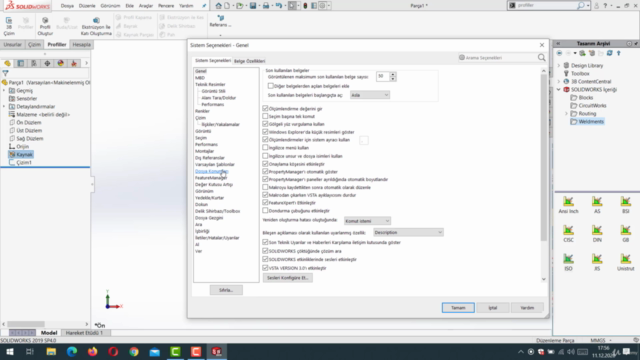Open the Pencere menu
640x360 pixels.
(x=166, y=6)
